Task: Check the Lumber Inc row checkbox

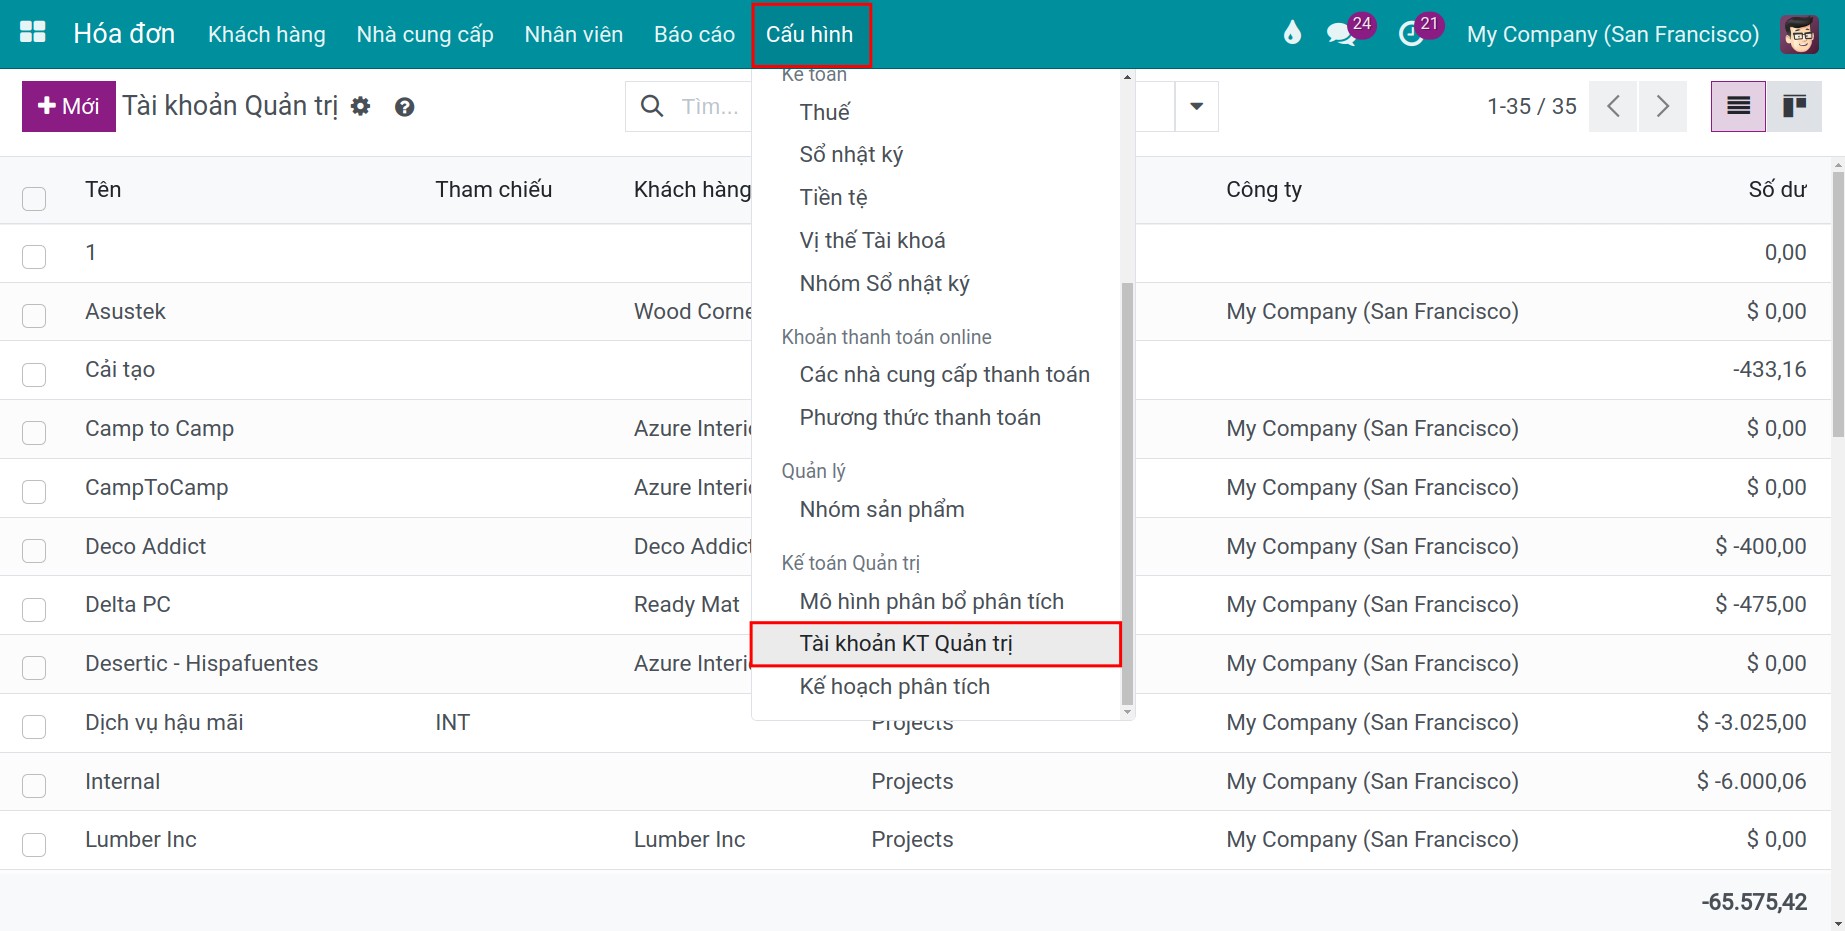Action: (x=34, y=844)
